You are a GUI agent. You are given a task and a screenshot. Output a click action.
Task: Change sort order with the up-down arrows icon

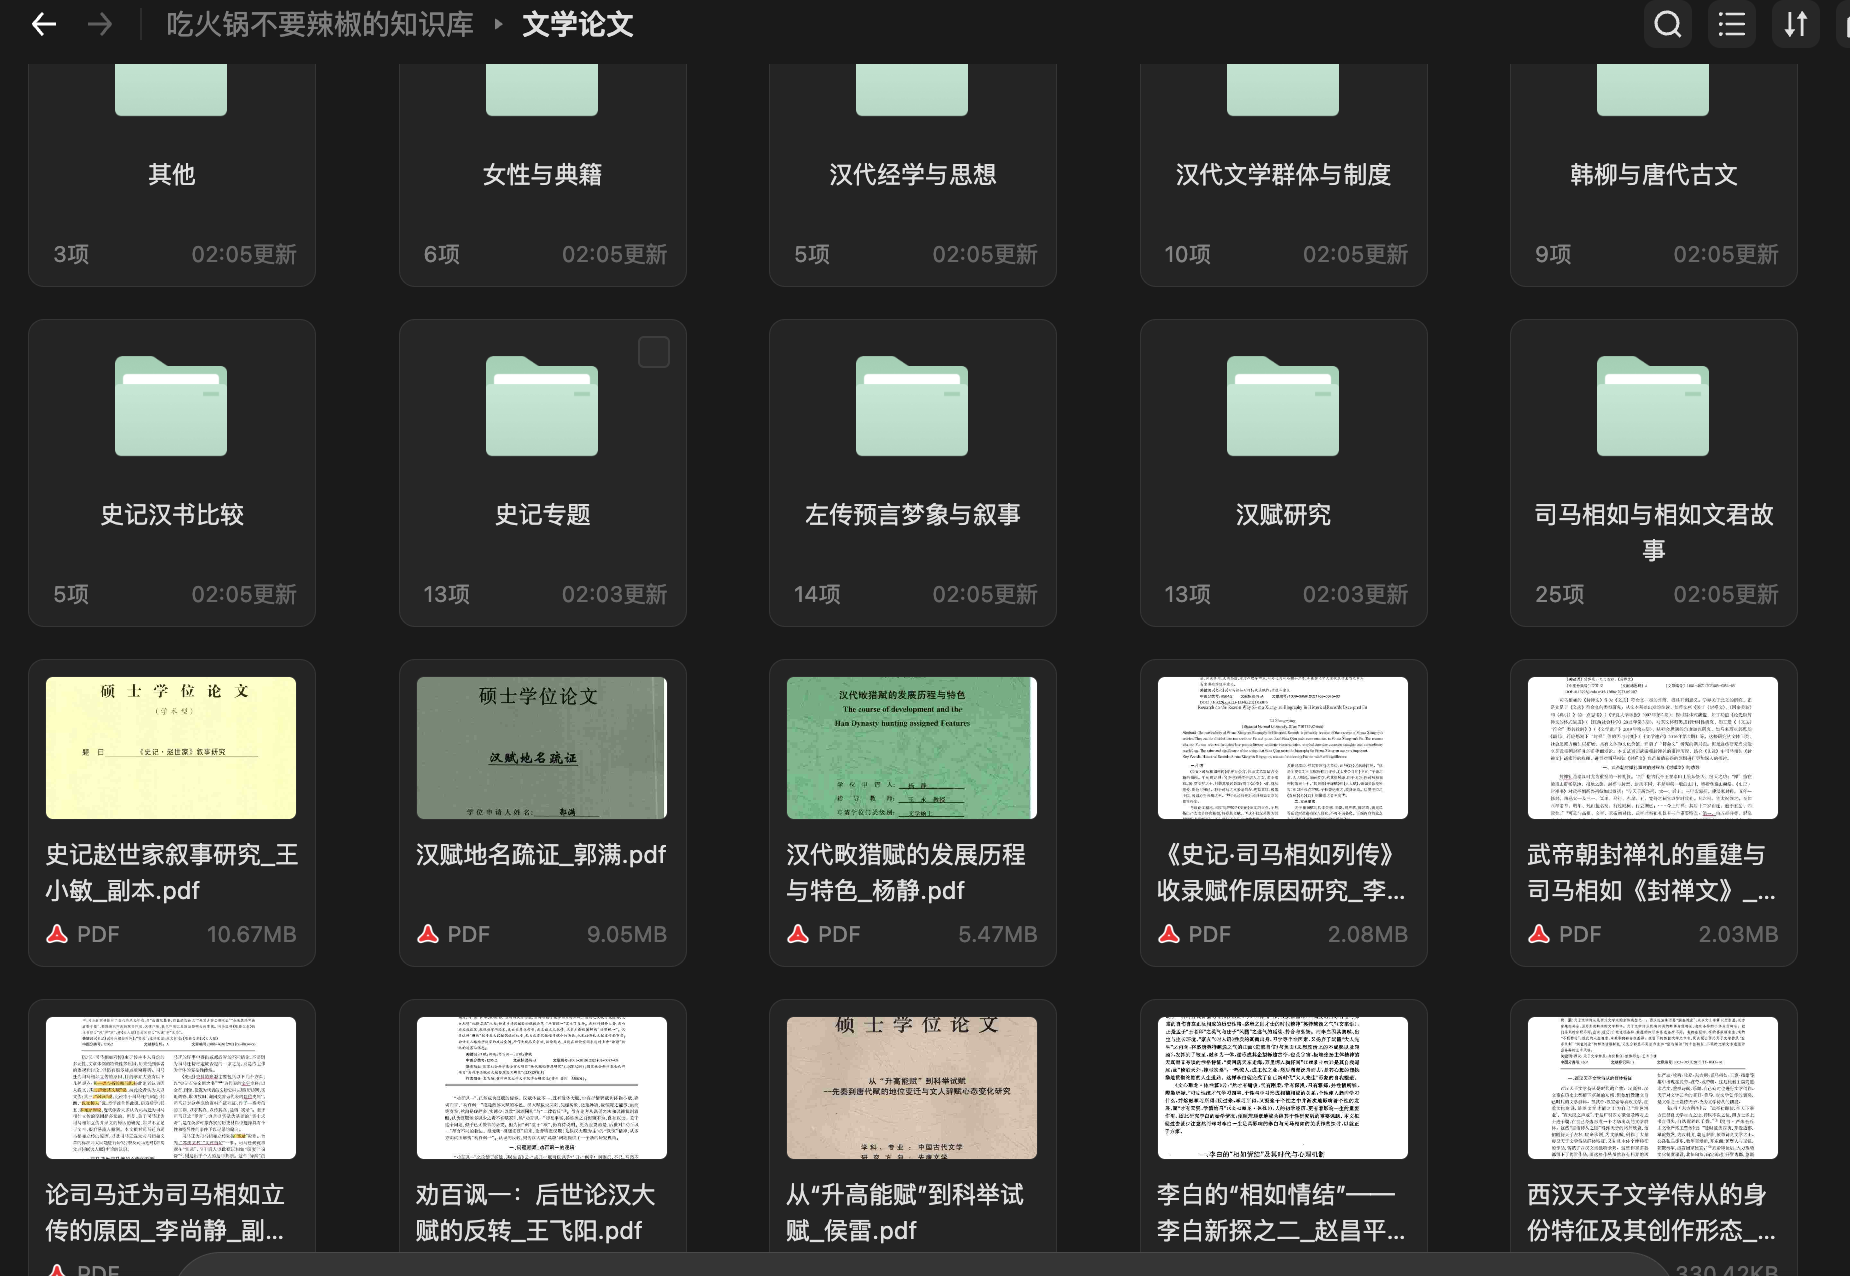1795,24
